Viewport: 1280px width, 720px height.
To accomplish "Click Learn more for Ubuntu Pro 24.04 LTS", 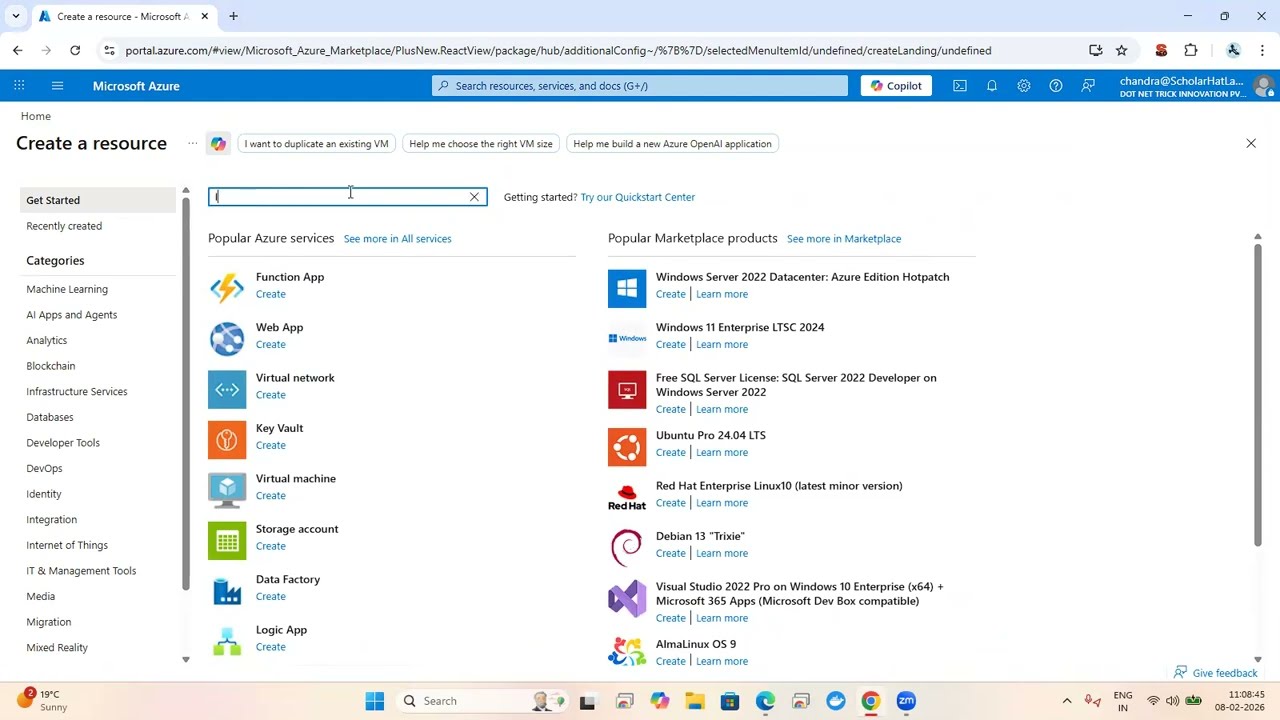I will click(722, 453).
